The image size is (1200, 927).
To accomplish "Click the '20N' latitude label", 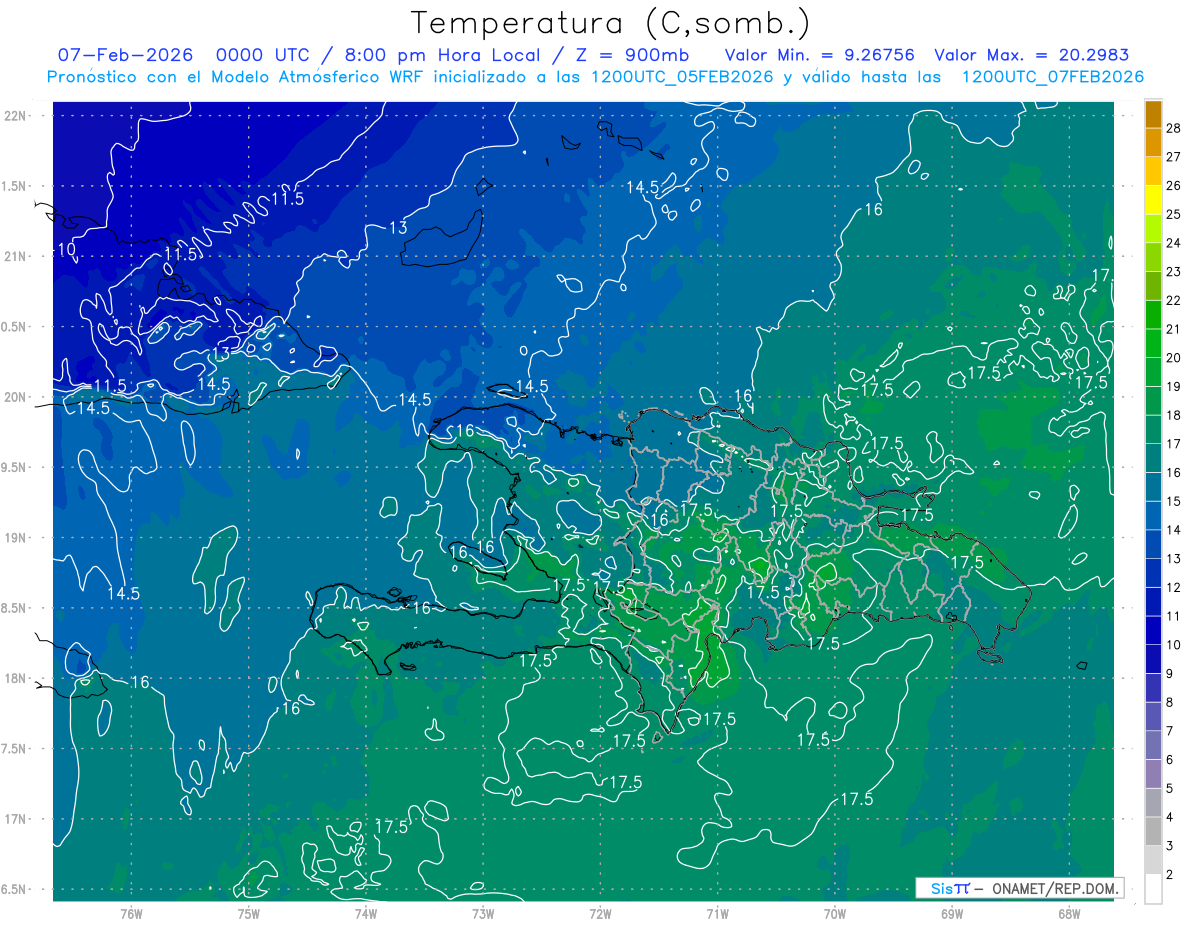I will (x=15, y=397).
